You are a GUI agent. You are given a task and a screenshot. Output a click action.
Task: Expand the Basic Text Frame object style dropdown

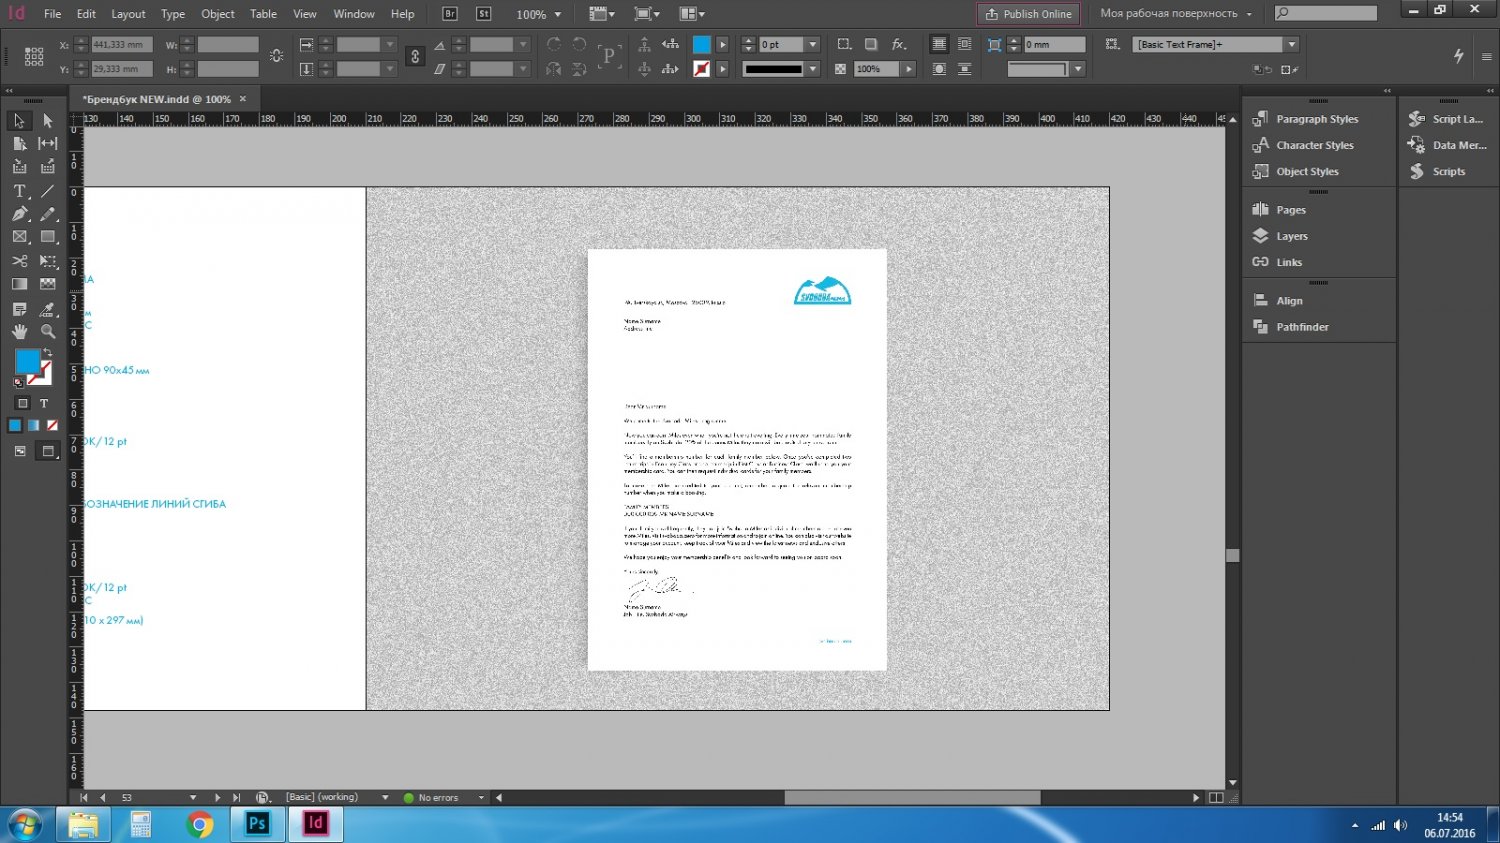click(x=1292, y=45)
